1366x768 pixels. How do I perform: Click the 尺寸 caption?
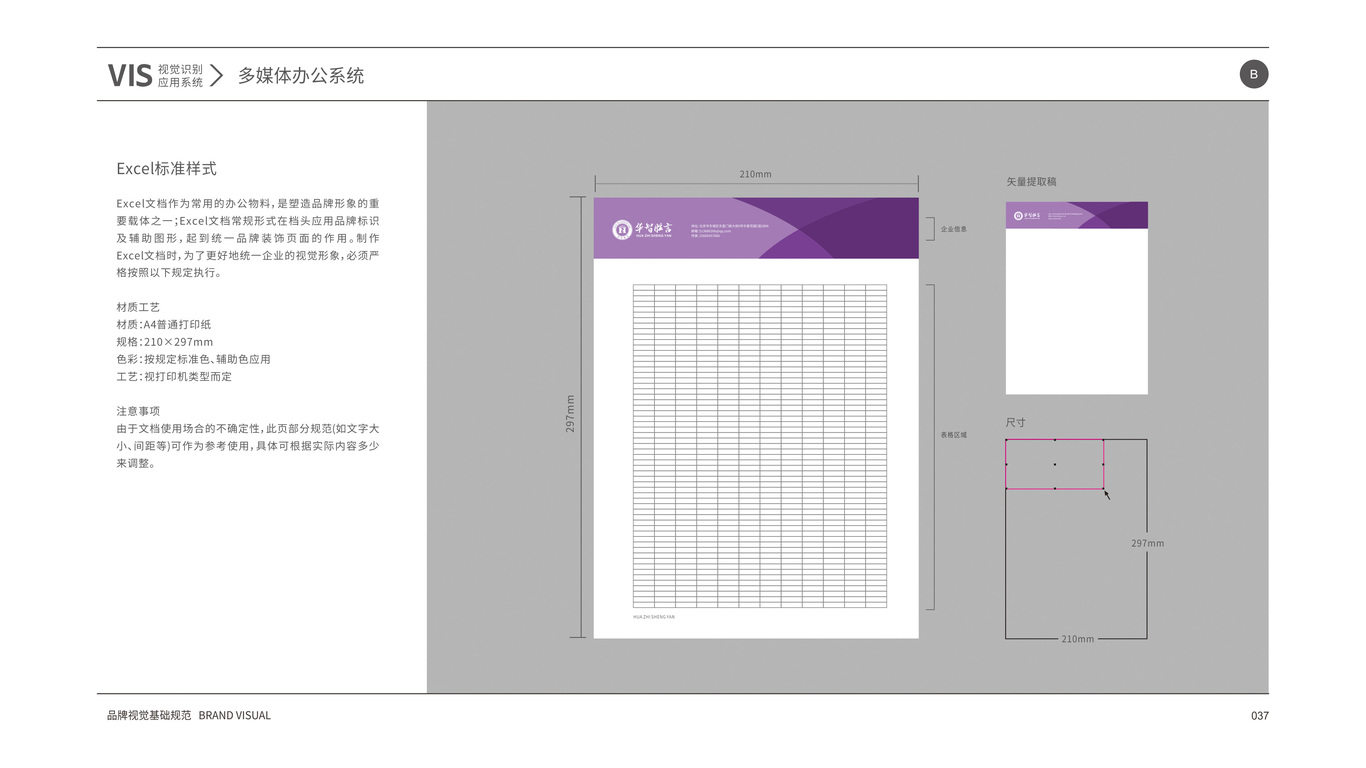click(1016, 423)
